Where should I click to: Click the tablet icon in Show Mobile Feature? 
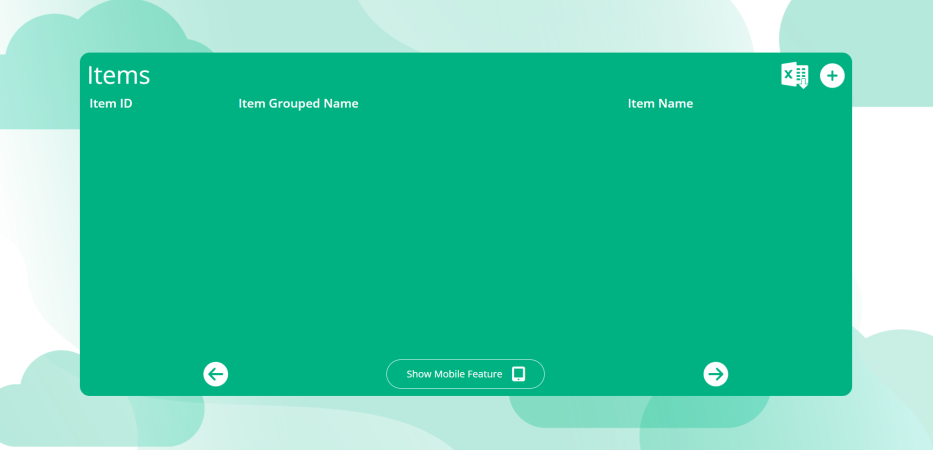point(518,374)
